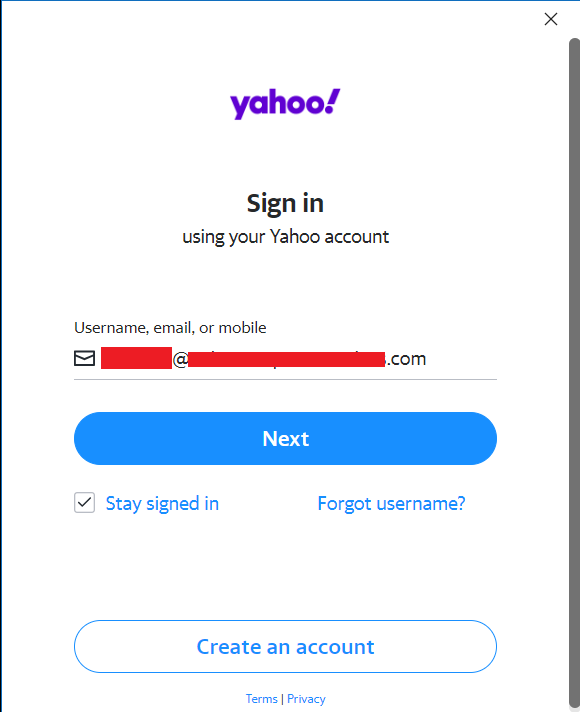580x712 pixels.
Task: Click the redacted domain after the @ sign
Action: pyautogui.click(x=286, y=359)
